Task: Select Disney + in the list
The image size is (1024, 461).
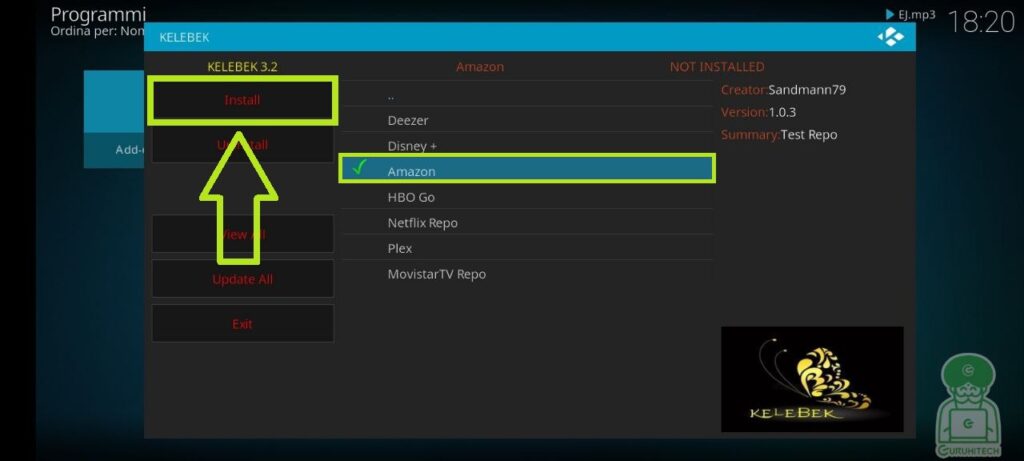Action: (x=412, y=146)
